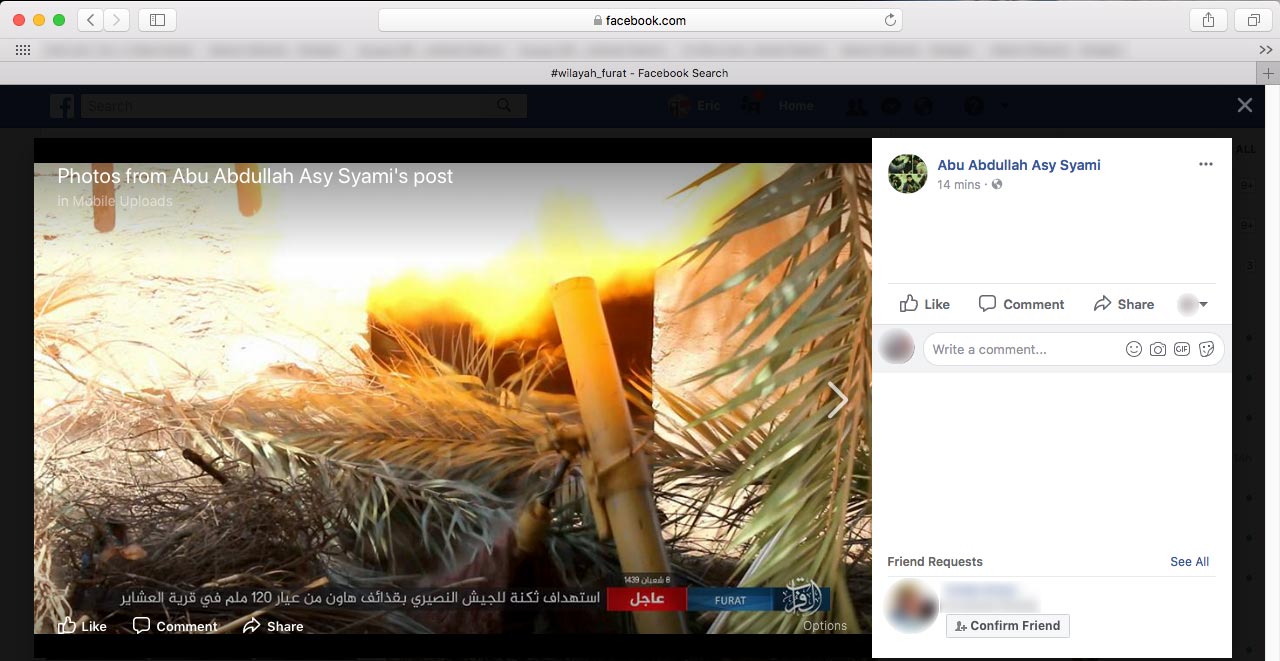The image size is (1280, 661).
Task: Open the three-dot post options menu
Action: click(x=1205, y=165)
